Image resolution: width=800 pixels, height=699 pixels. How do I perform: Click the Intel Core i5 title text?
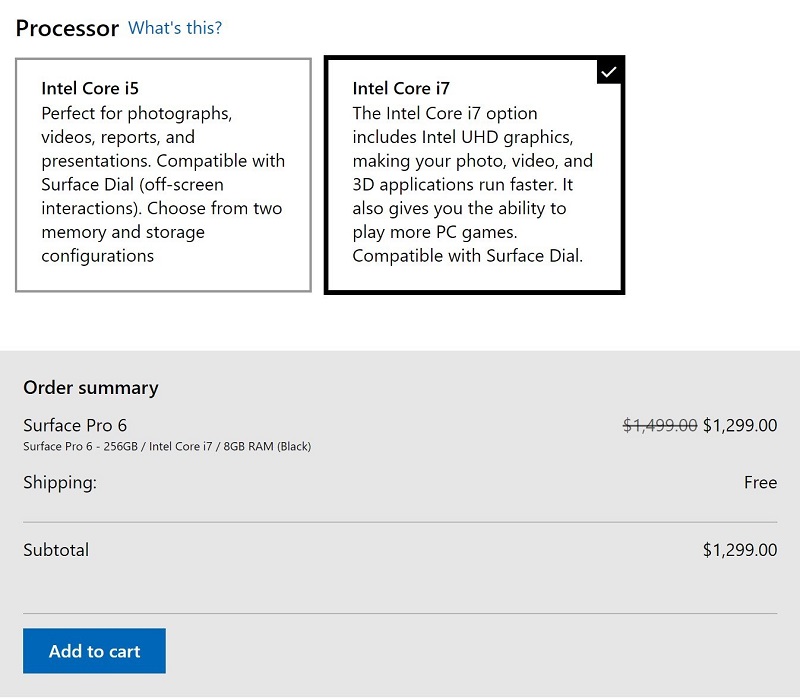[90, 89]
